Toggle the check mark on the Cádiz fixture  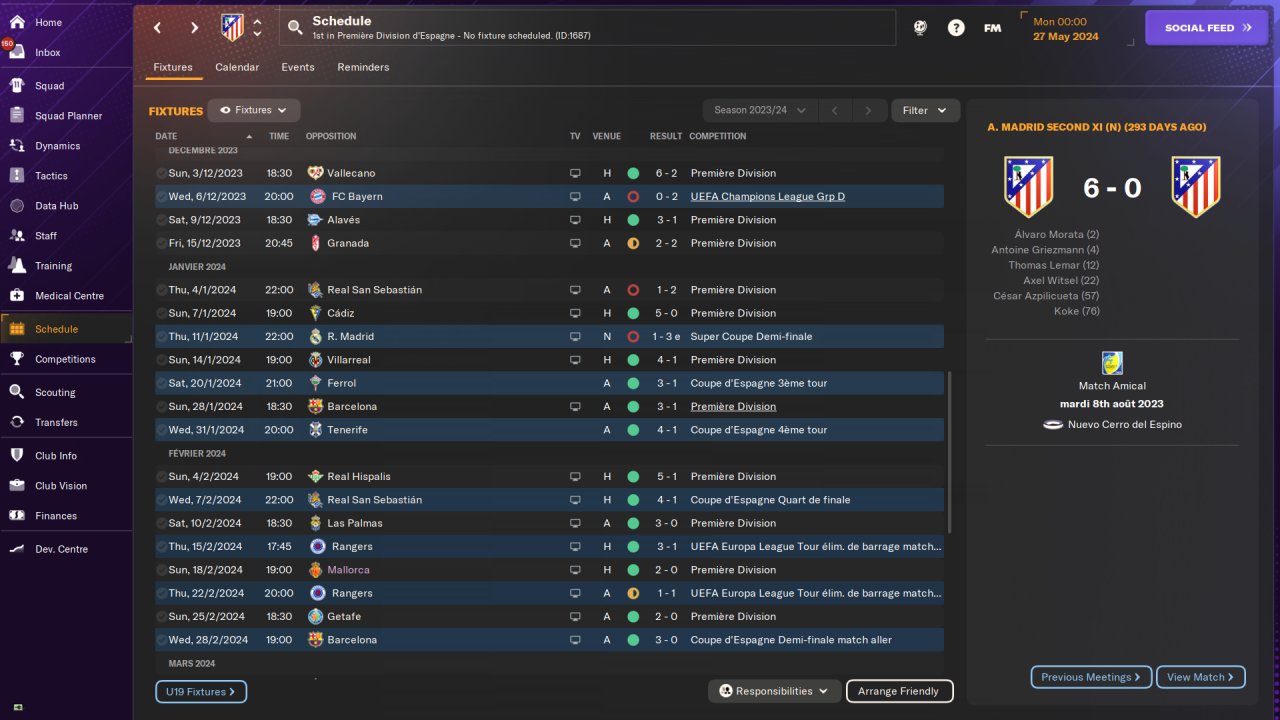[x=161, y=313]
